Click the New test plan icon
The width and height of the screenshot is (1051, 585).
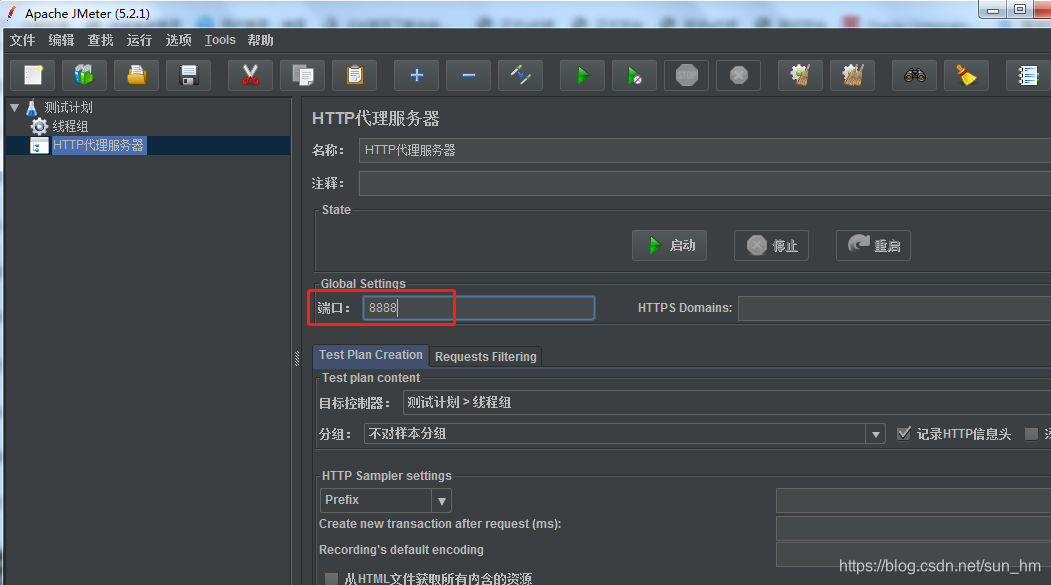(33, 75)
